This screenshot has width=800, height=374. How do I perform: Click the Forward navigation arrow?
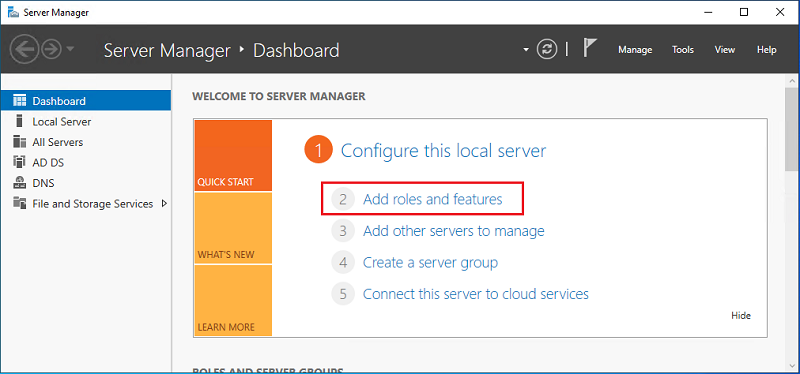click(x=52, y=49)
